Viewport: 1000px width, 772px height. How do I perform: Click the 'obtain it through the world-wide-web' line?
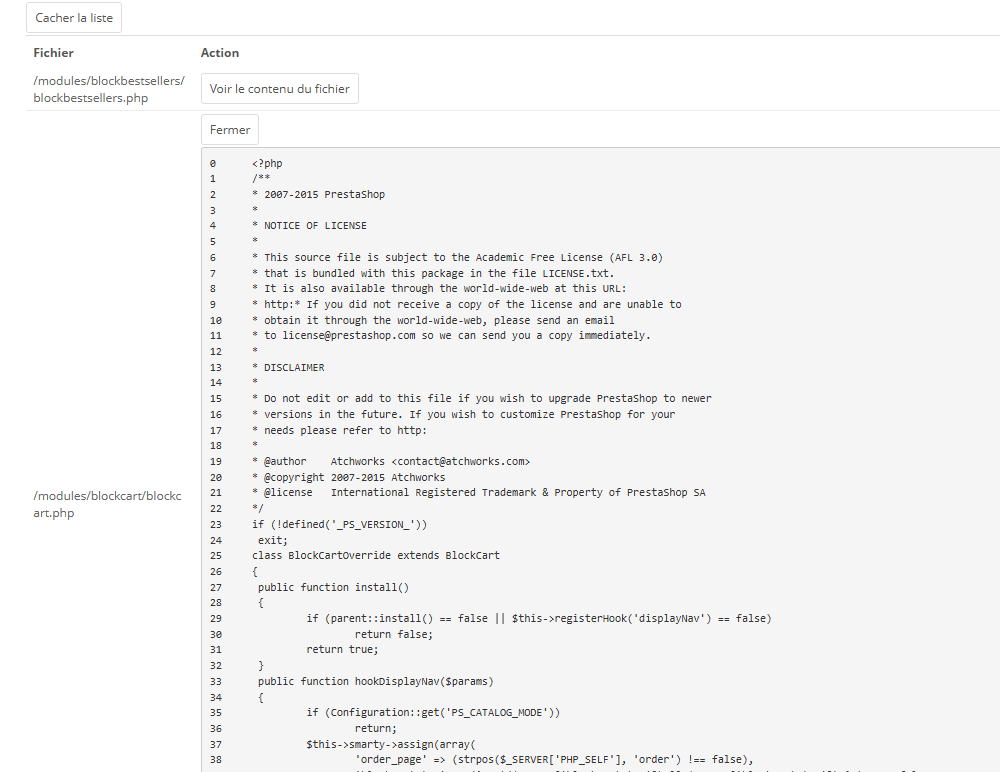pyautogui.click(x=433, y=320)
